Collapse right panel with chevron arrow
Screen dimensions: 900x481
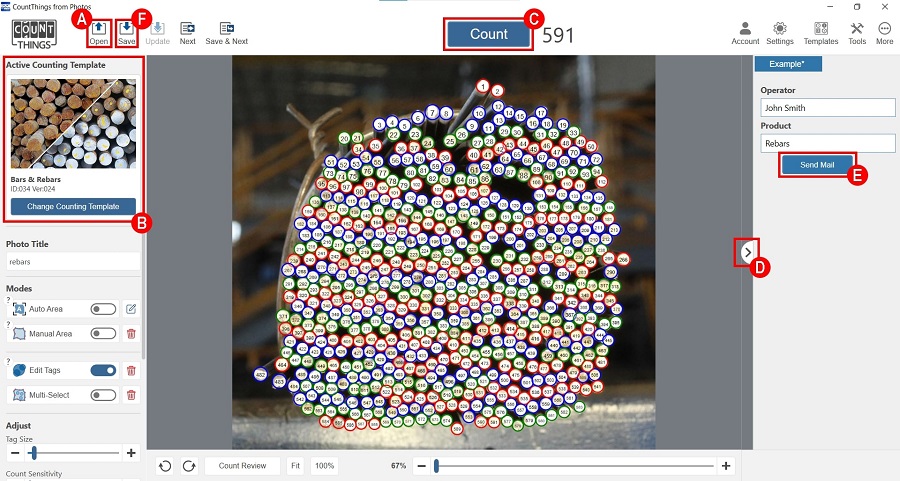(748, 252)
